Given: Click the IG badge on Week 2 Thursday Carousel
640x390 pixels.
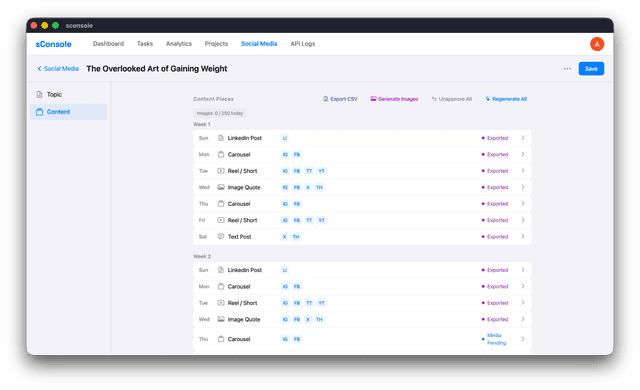Looking at the screenshot, I should [285, 339].
